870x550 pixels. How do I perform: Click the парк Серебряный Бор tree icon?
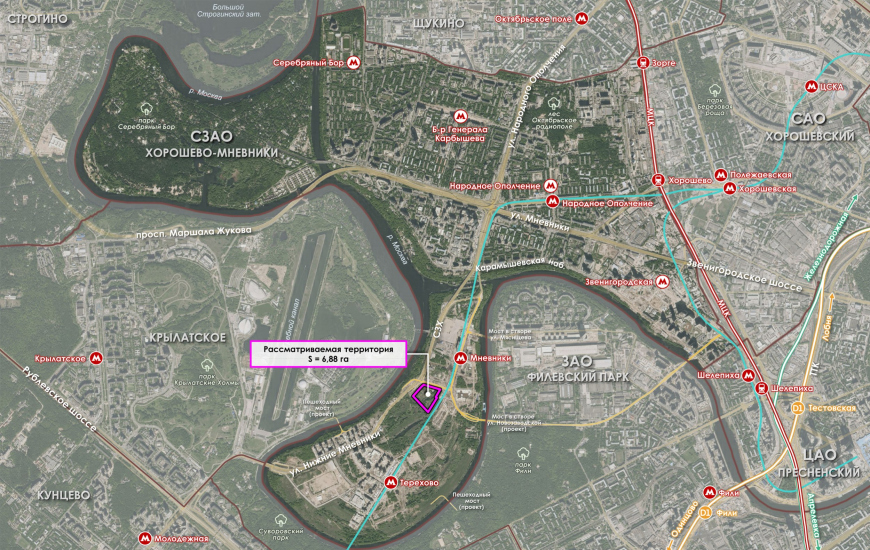(x=146, y=109)
